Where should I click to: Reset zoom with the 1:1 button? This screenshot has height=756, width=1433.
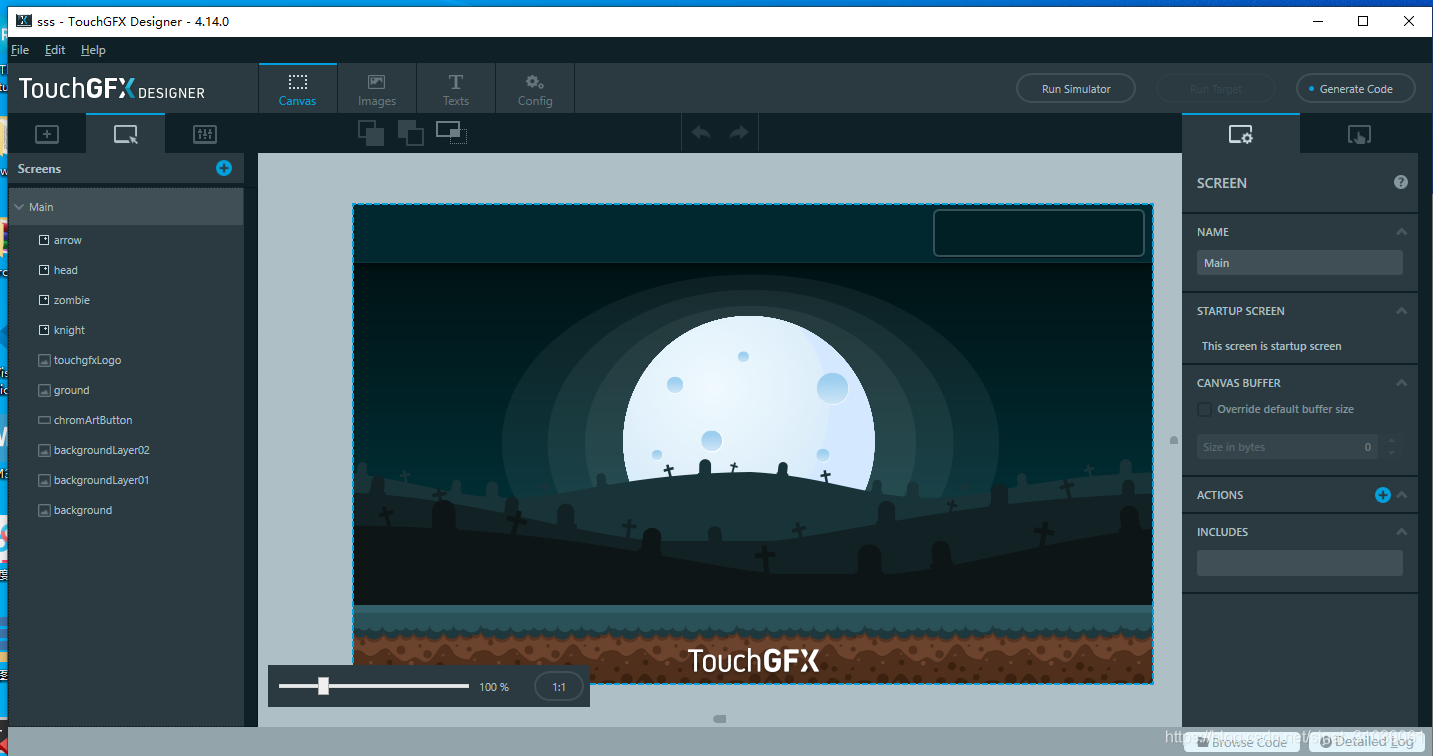(559, 687)
